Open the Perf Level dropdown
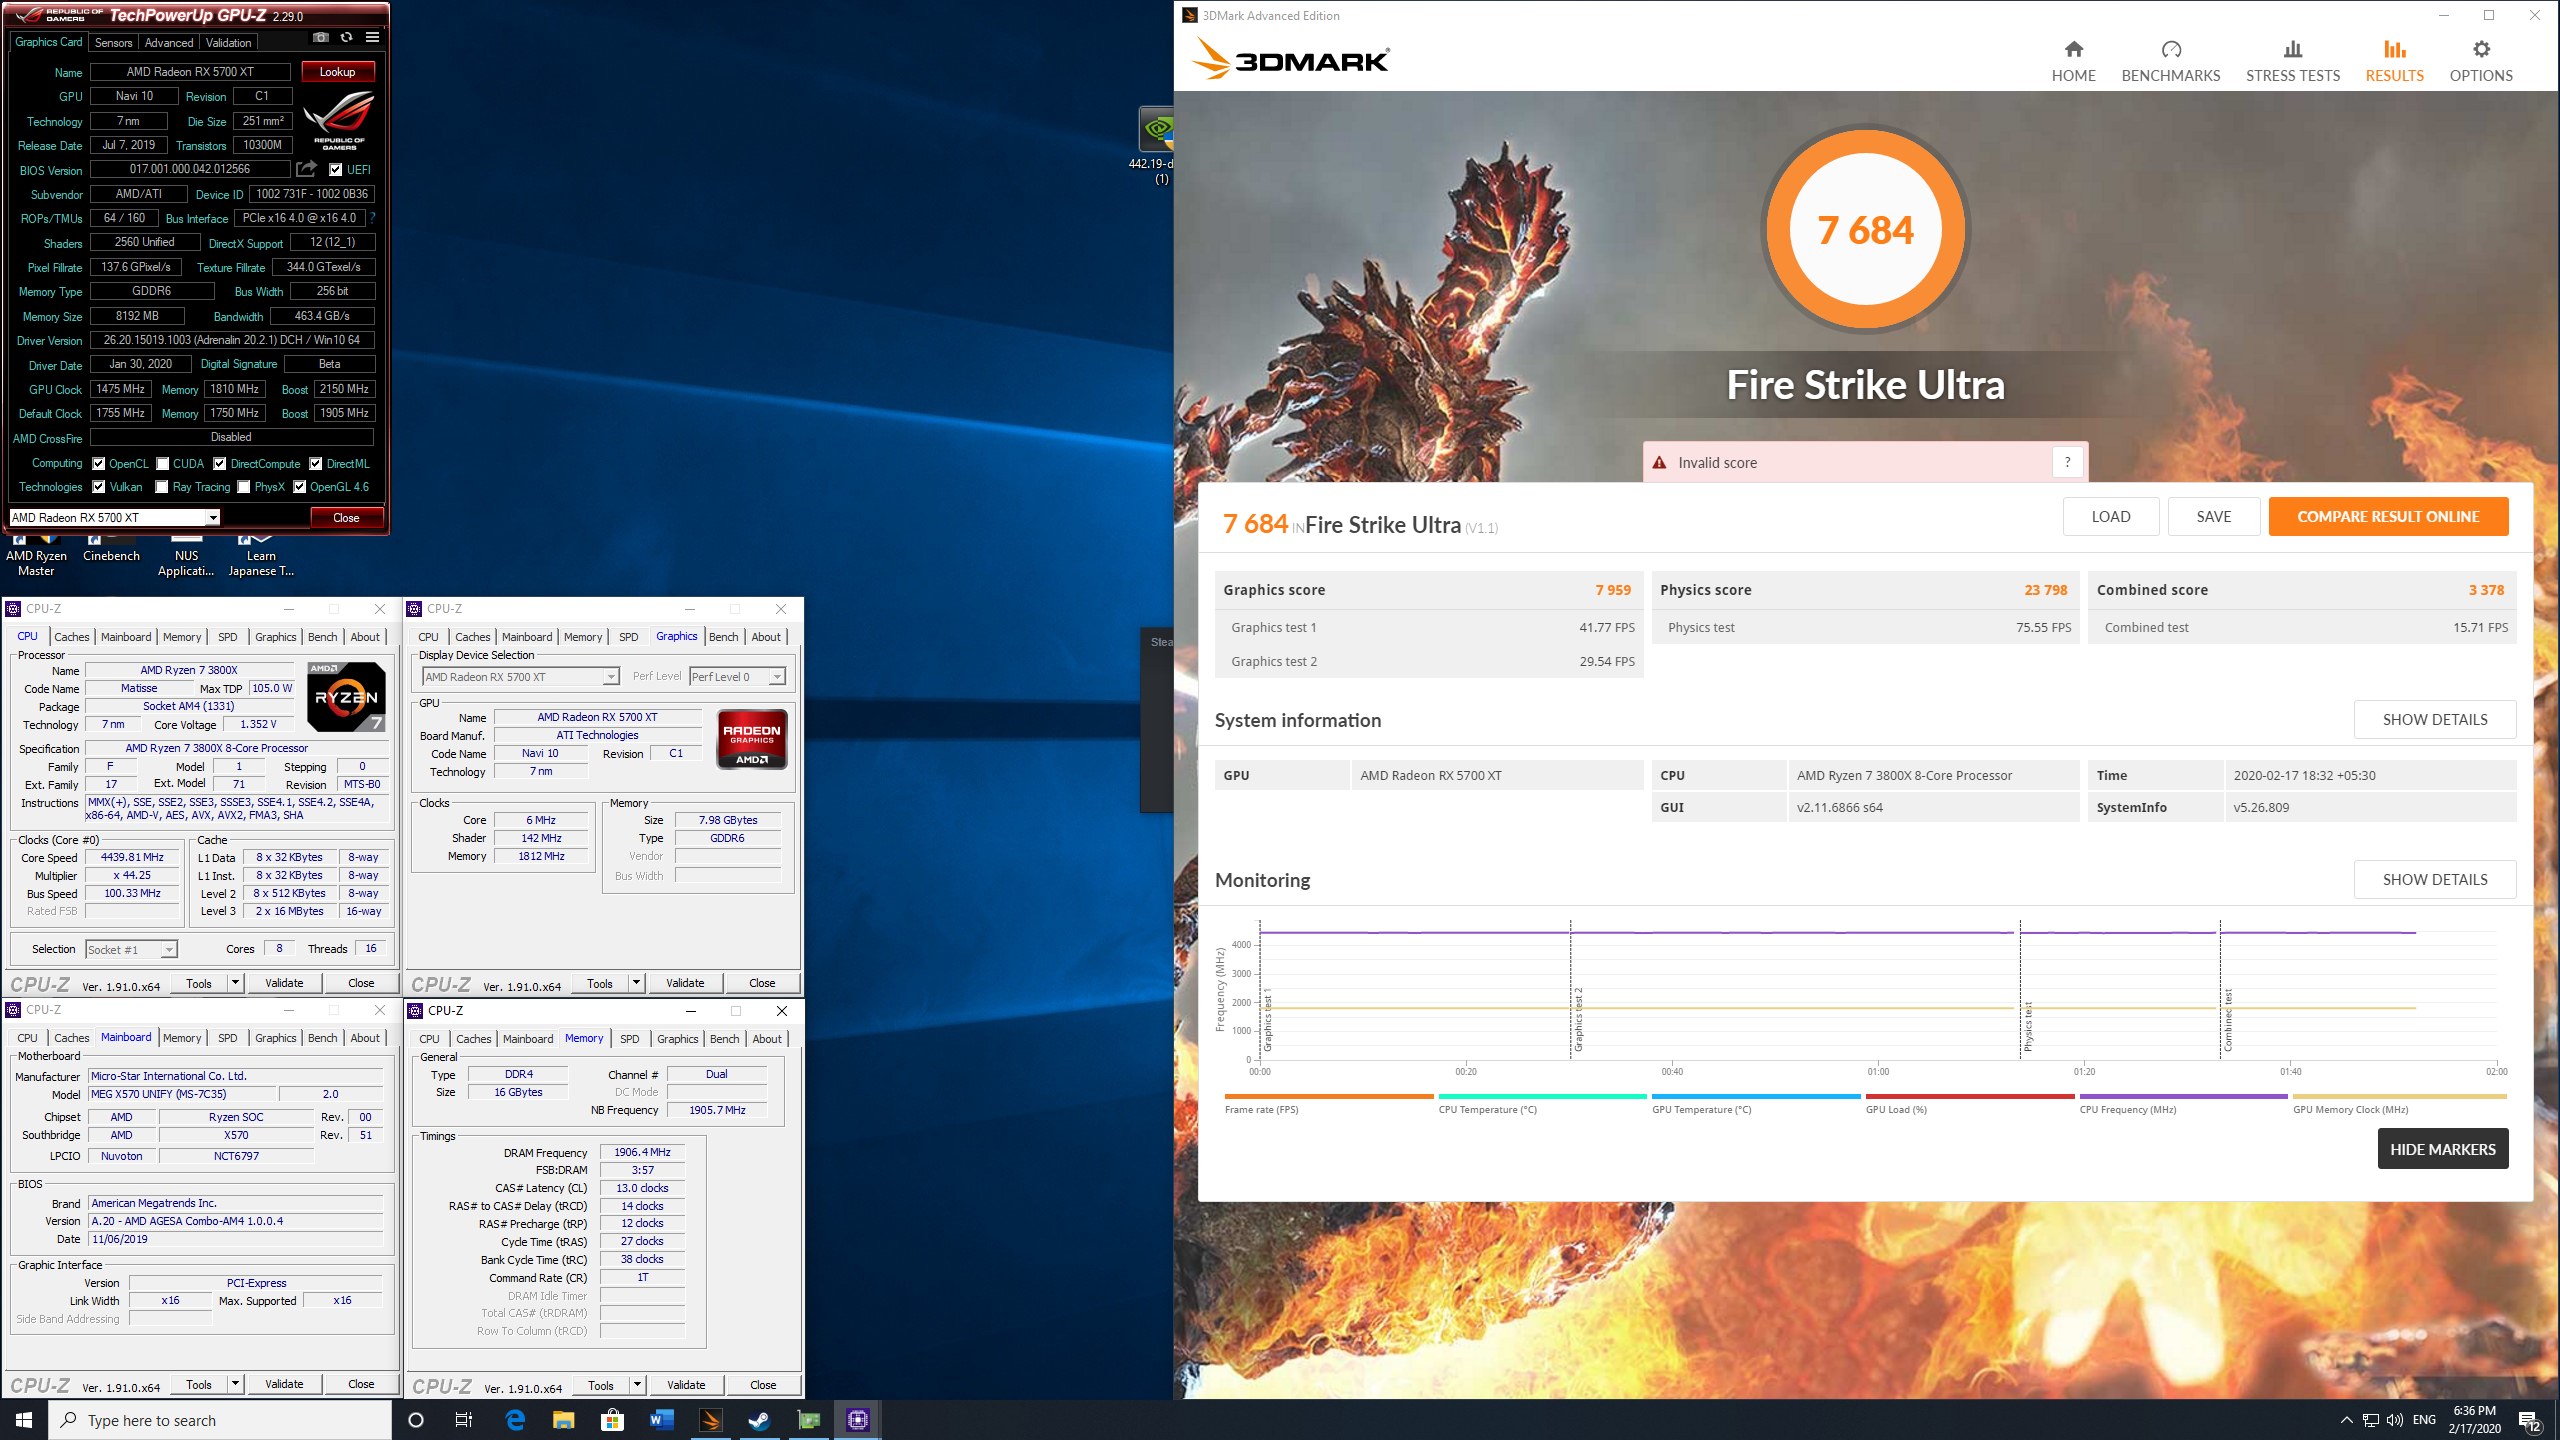This screenshot has height=1440, width=2560. (x=737, y=677)
